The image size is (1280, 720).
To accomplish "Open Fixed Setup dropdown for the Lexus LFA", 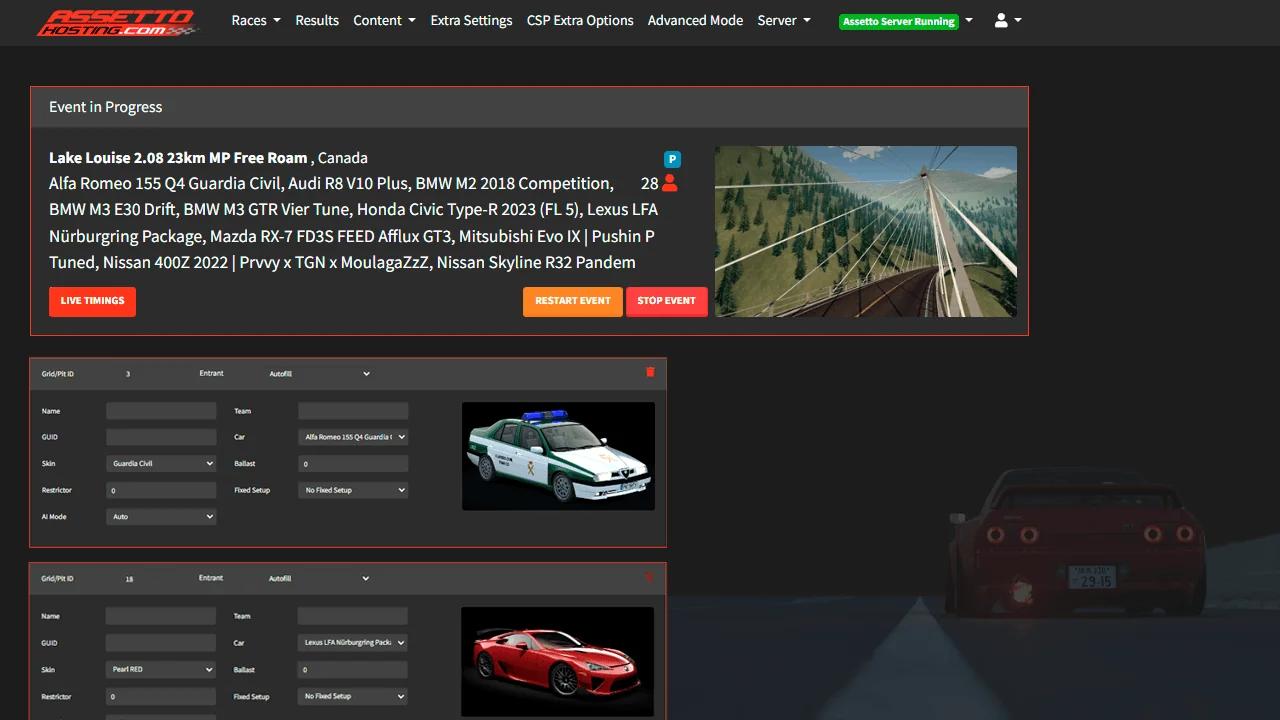I will (353, 696).
